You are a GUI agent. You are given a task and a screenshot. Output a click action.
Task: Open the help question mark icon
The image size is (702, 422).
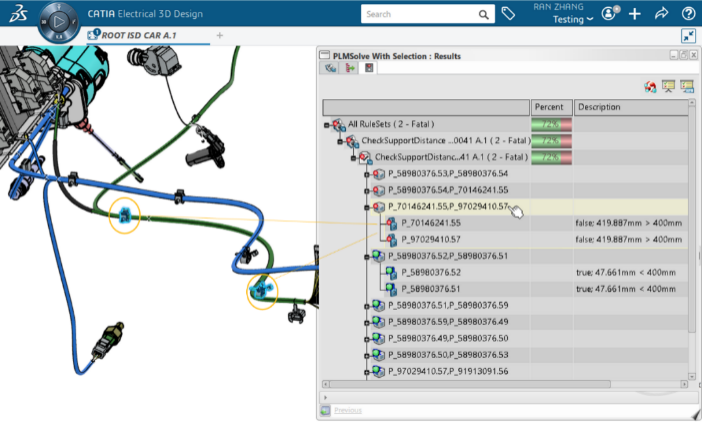tap(688, 14)
